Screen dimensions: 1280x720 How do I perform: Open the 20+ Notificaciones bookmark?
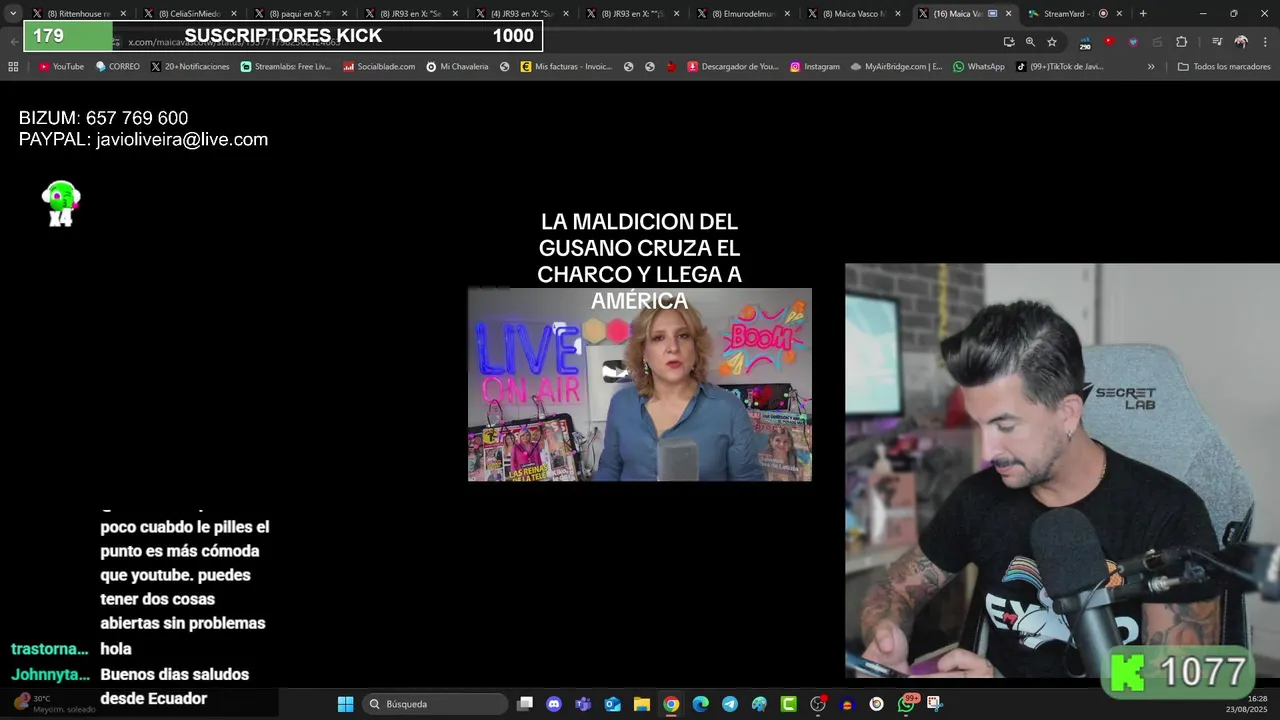pyautogui.click(x=190, y=67)
